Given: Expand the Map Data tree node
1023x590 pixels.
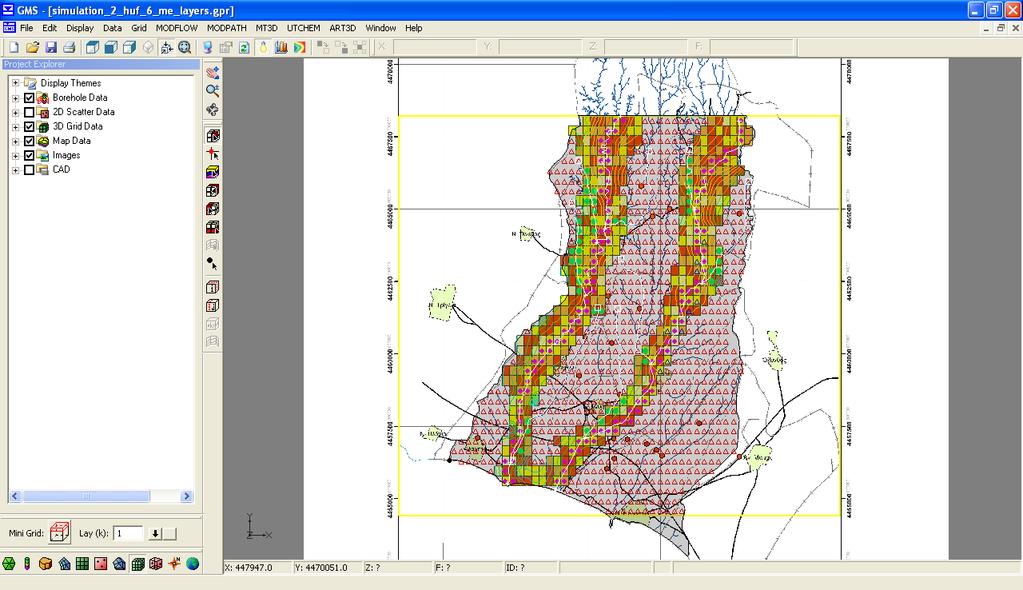Looking at the screenshot, I should [15, 141].
